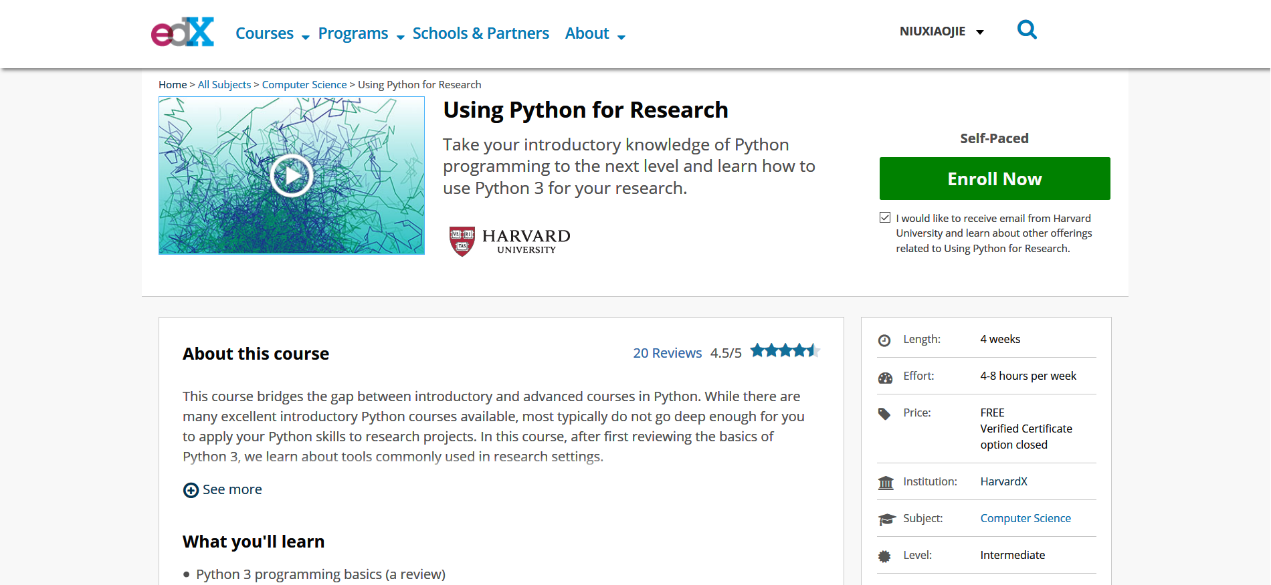The image size is (1271, 585).
Task: Click the Using Python for Research breadcrumb
Action: [x=420, y=85]
